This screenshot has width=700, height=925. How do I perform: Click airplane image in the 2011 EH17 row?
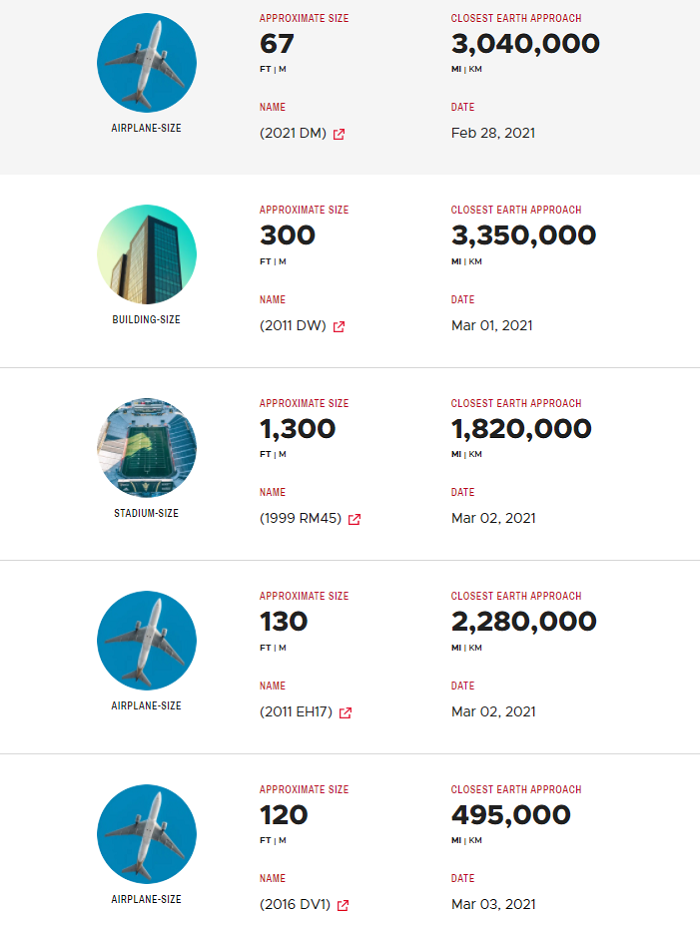click(147, 640)
